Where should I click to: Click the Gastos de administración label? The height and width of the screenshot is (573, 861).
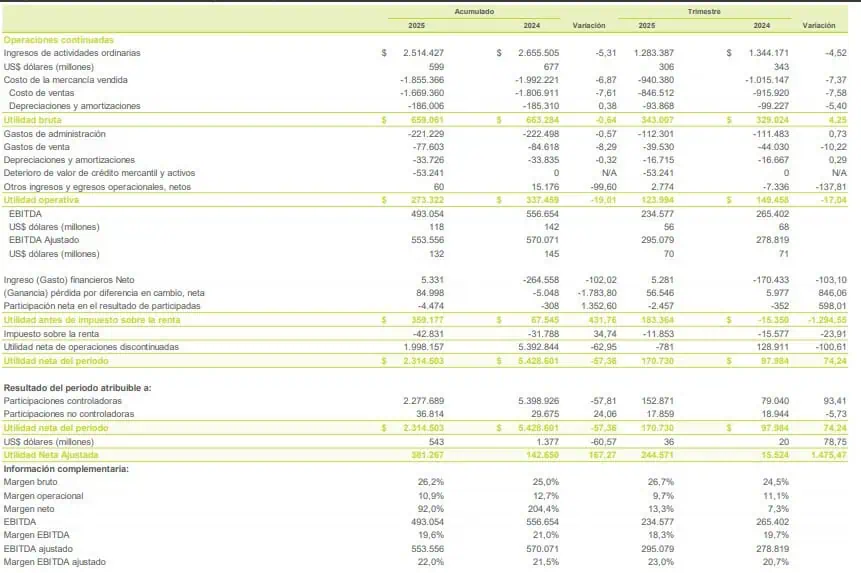(54, 134)
